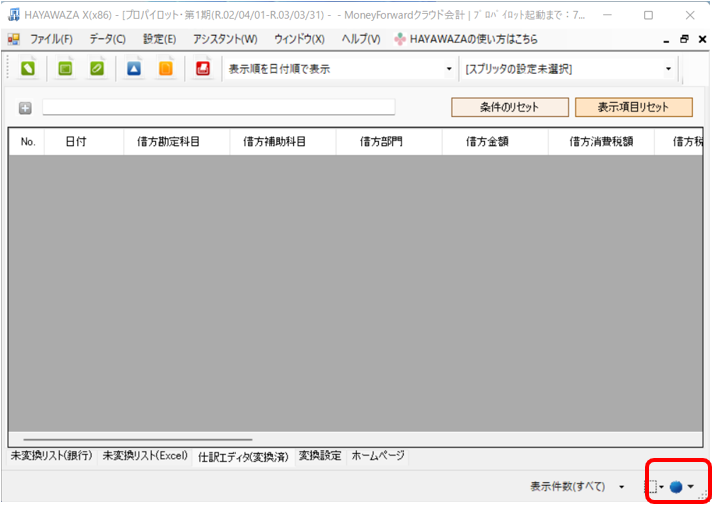Select the 仕訳エディタ(変換済) tab
The image size is (712, 505).
(x=243, y=457)
